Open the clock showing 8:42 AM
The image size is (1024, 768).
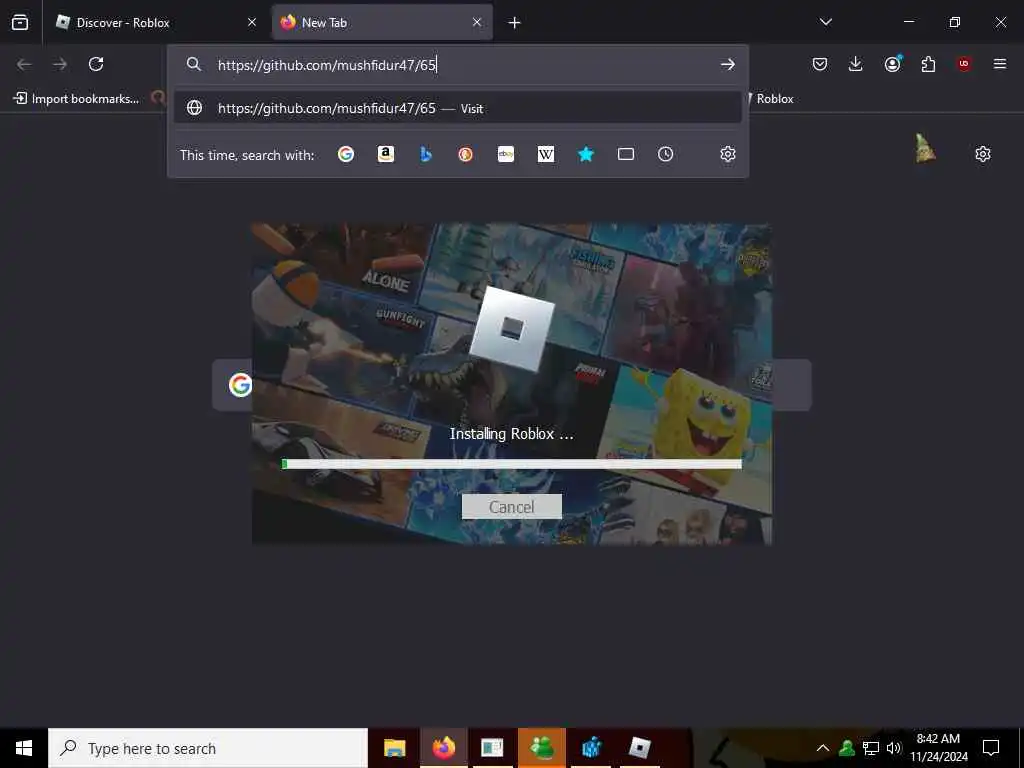pyautogui.click(x=938, y=748)
